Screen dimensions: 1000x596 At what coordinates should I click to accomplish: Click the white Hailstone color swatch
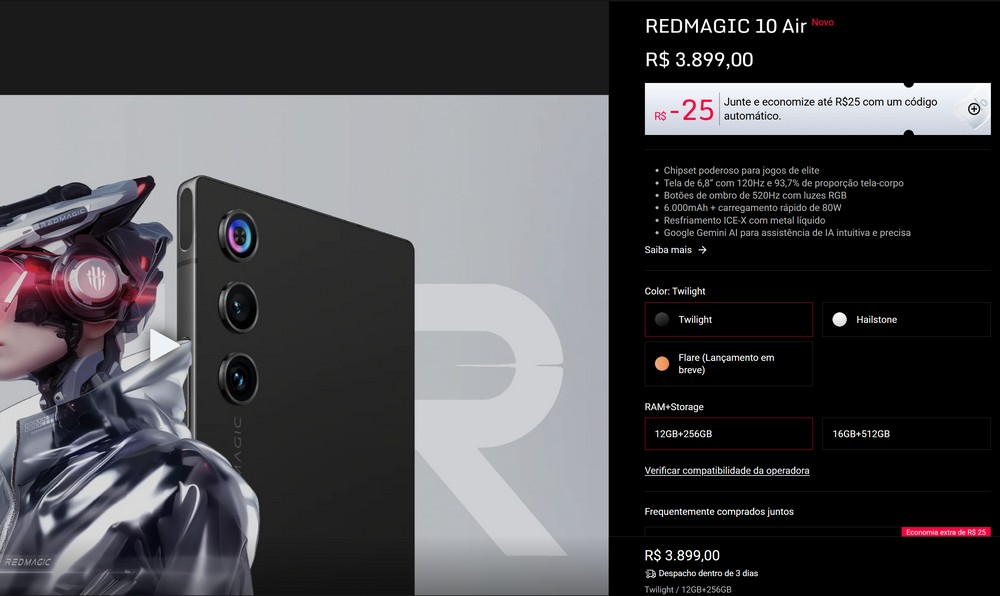tap(839, 319)
